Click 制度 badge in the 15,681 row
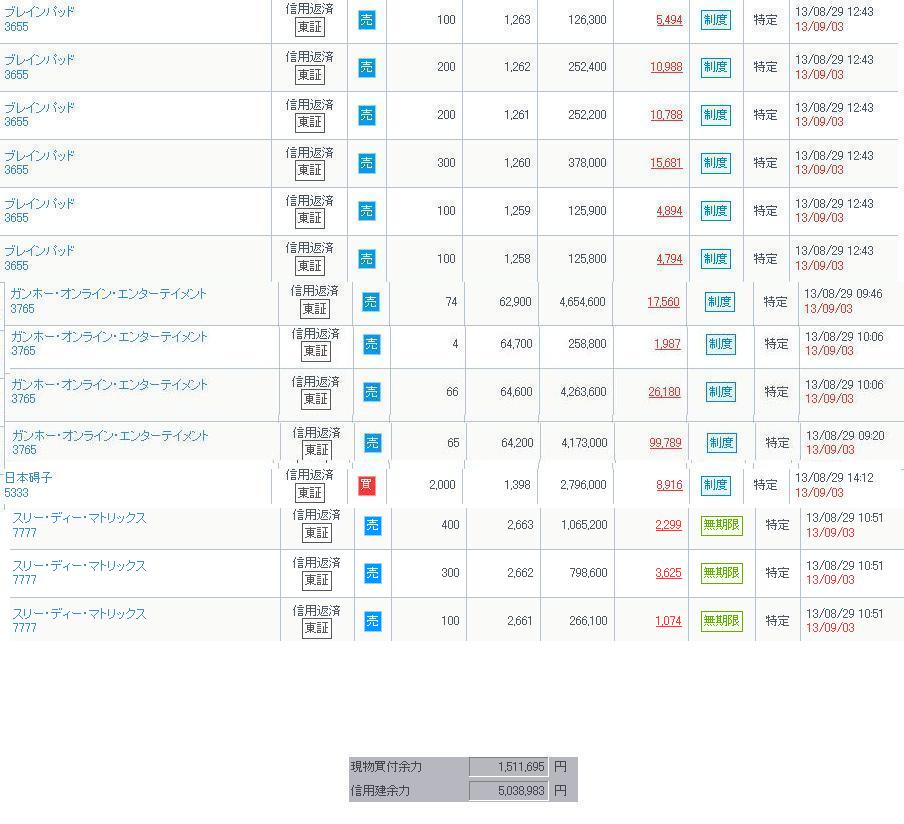Image resolution: width=904 pixels, height=824 pixels. (x=715, y=163)
